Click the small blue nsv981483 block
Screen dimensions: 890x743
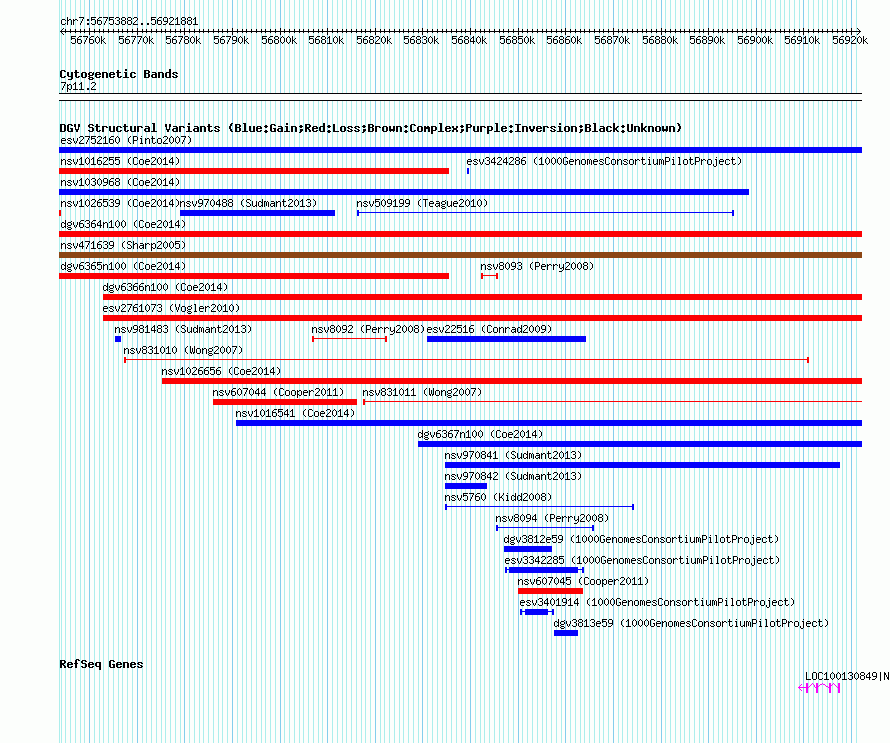tap(118, 339)
